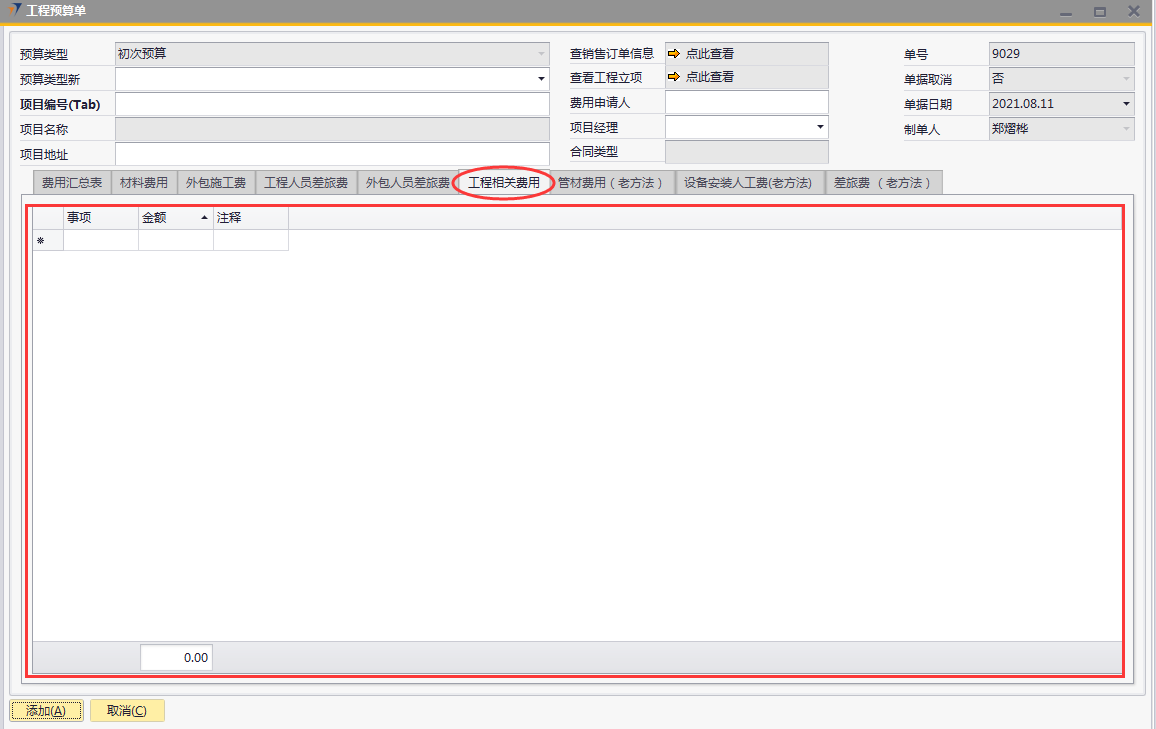This screenshot has width=1156, height=729.
Task: Click the 费用申请人 input field
Action: pos(746,102)
